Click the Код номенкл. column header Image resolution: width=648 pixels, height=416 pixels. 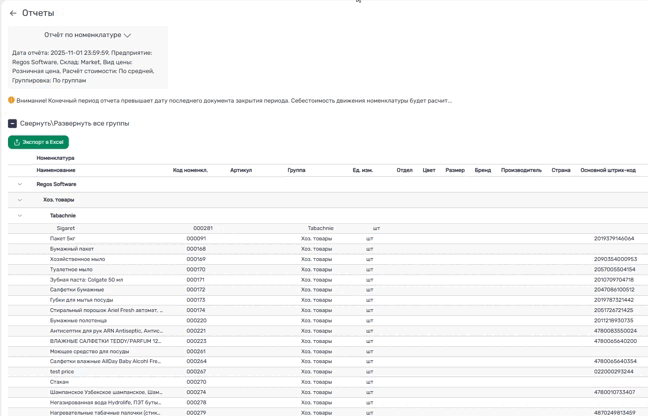(190, 170)
